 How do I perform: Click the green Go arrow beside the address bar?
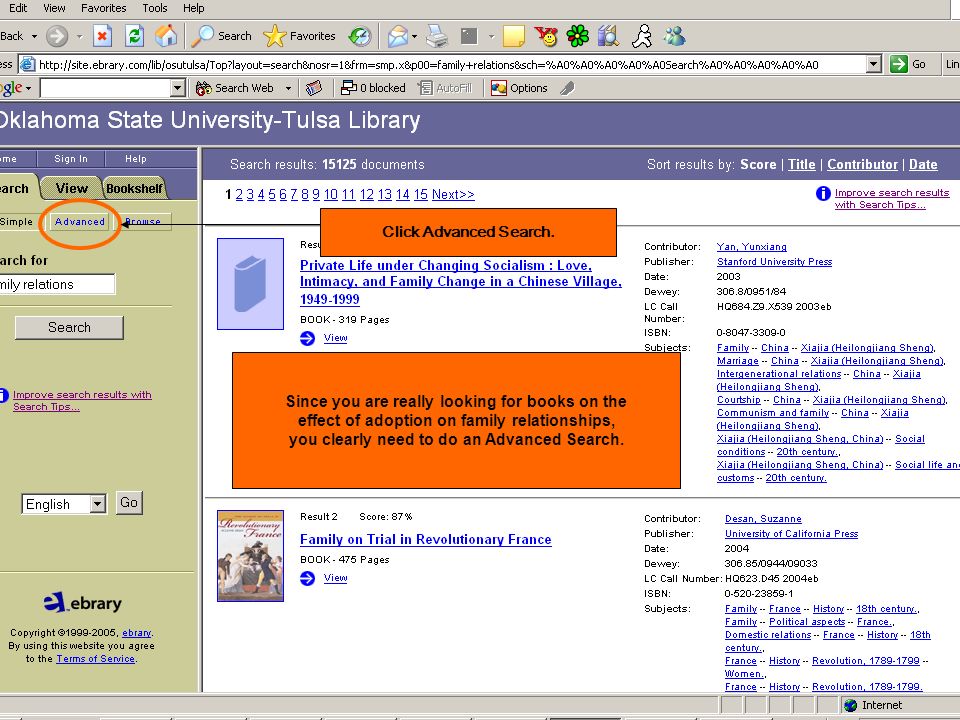(x=899, y=64)
